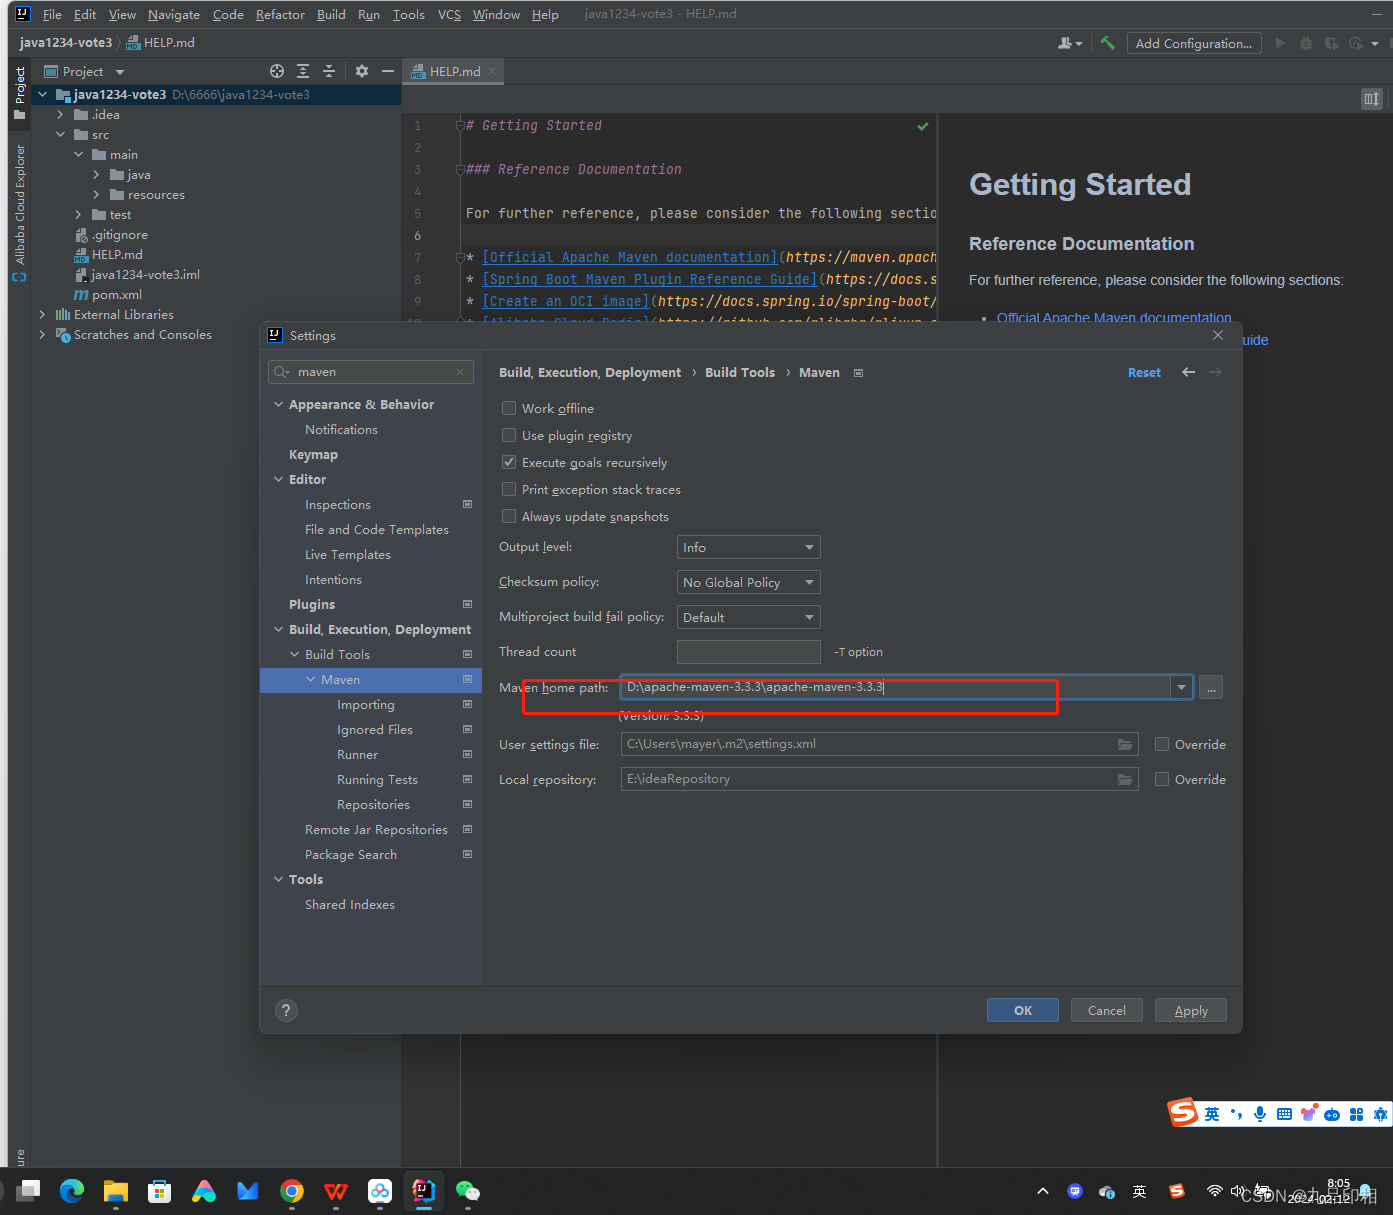Click Cancel in Settings dialog
Image resolution: width=1393 pixels, height=1215 pixels.
tap(1107, 1010)
